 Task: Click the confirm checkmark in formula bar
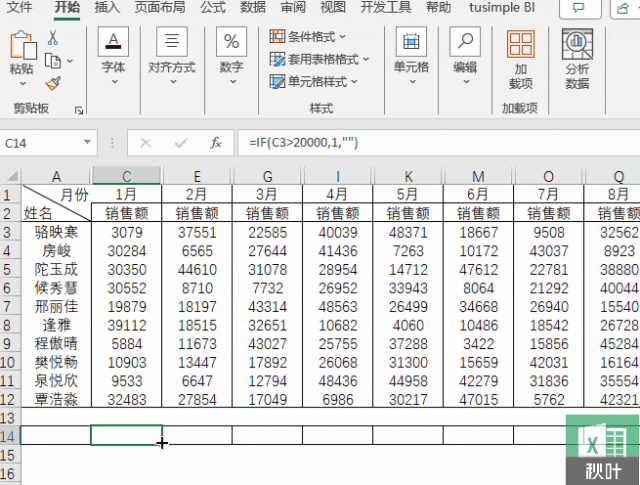(x=181, y=143)
